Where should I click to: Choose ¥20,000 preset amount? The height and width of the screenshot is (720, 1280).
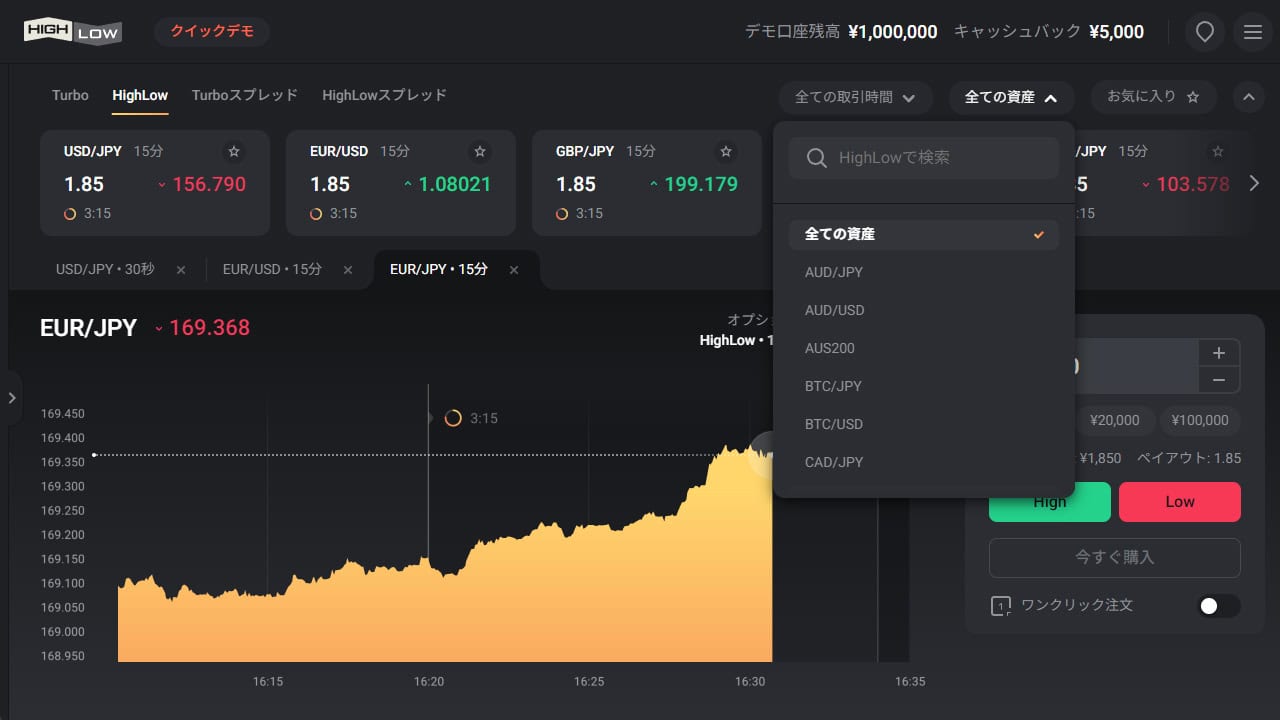[x=1115, y=420]
